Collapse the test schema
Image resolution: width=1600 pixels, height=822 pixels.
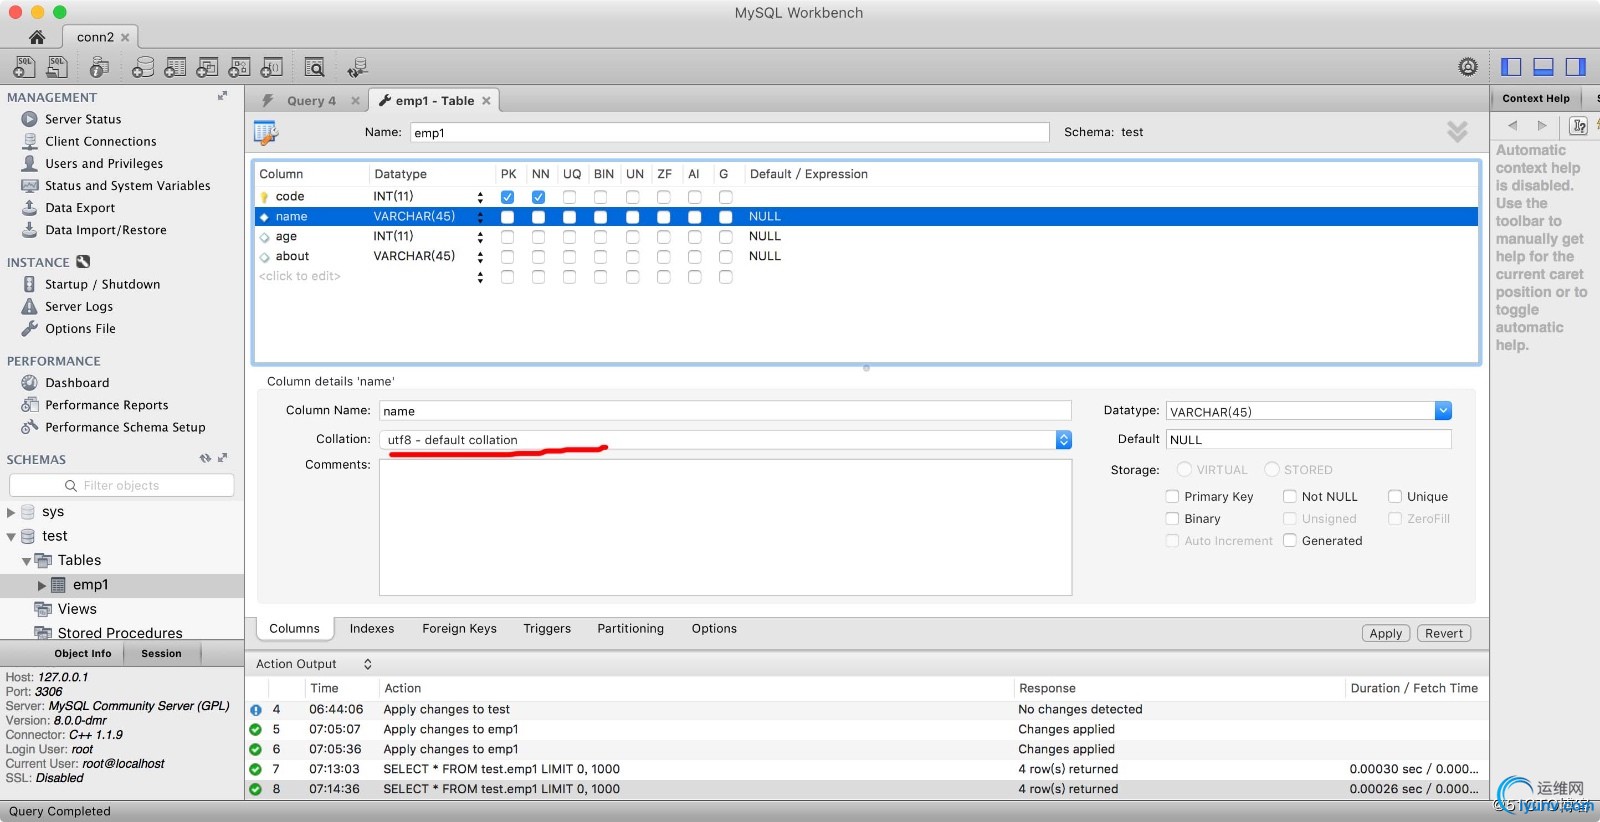click(11, 537)
